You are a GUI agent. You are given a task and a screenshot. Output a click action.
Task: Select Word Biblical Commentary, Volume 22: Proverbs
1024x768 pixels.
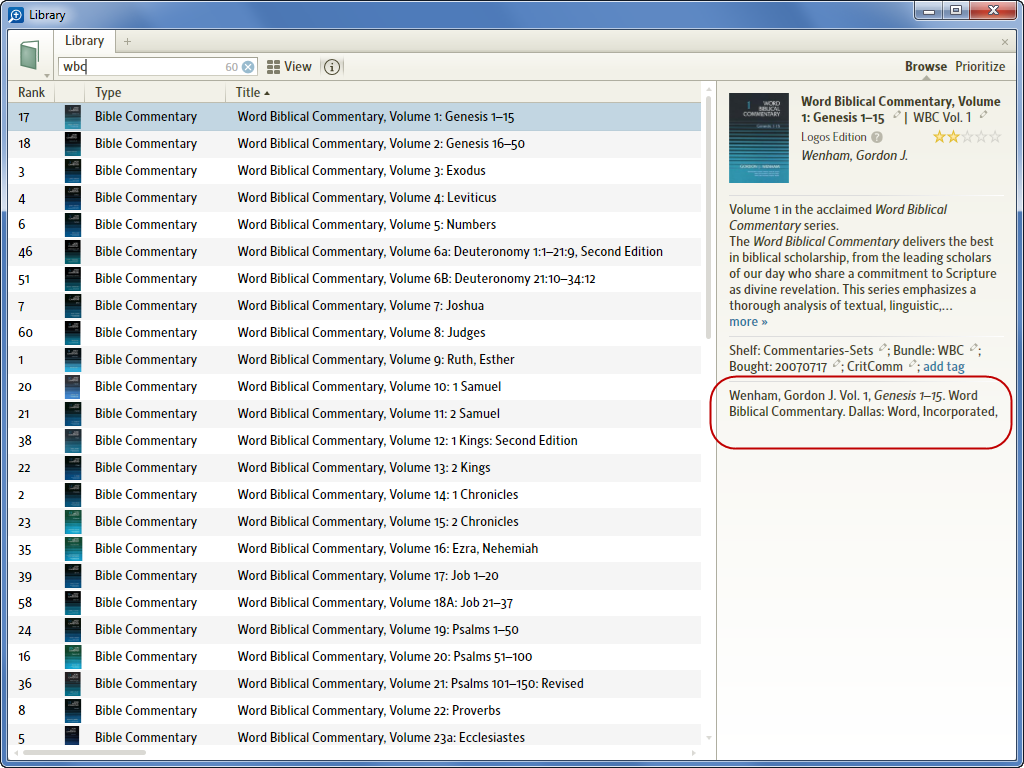pos(355,711)
